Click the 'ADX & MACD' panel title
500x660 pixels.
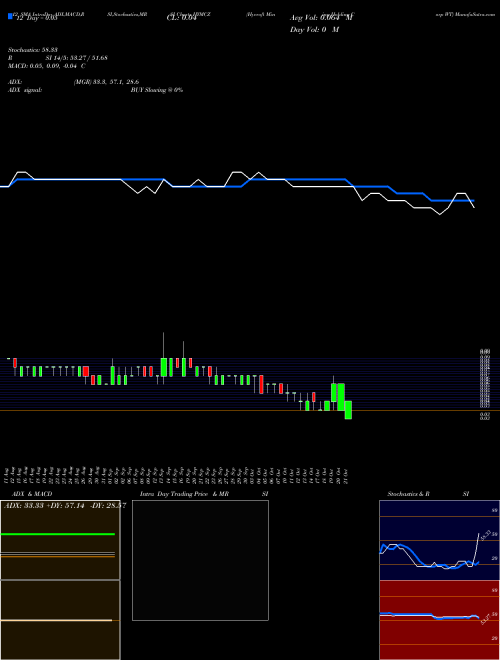(x=32, y=494)
